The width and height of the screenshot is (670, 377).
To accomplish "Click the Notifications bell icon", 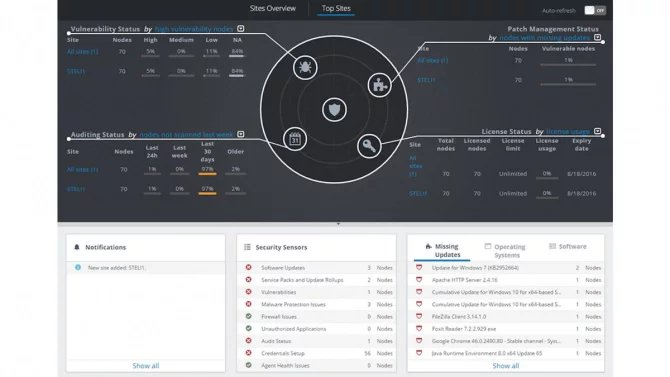I will (77, 247).
